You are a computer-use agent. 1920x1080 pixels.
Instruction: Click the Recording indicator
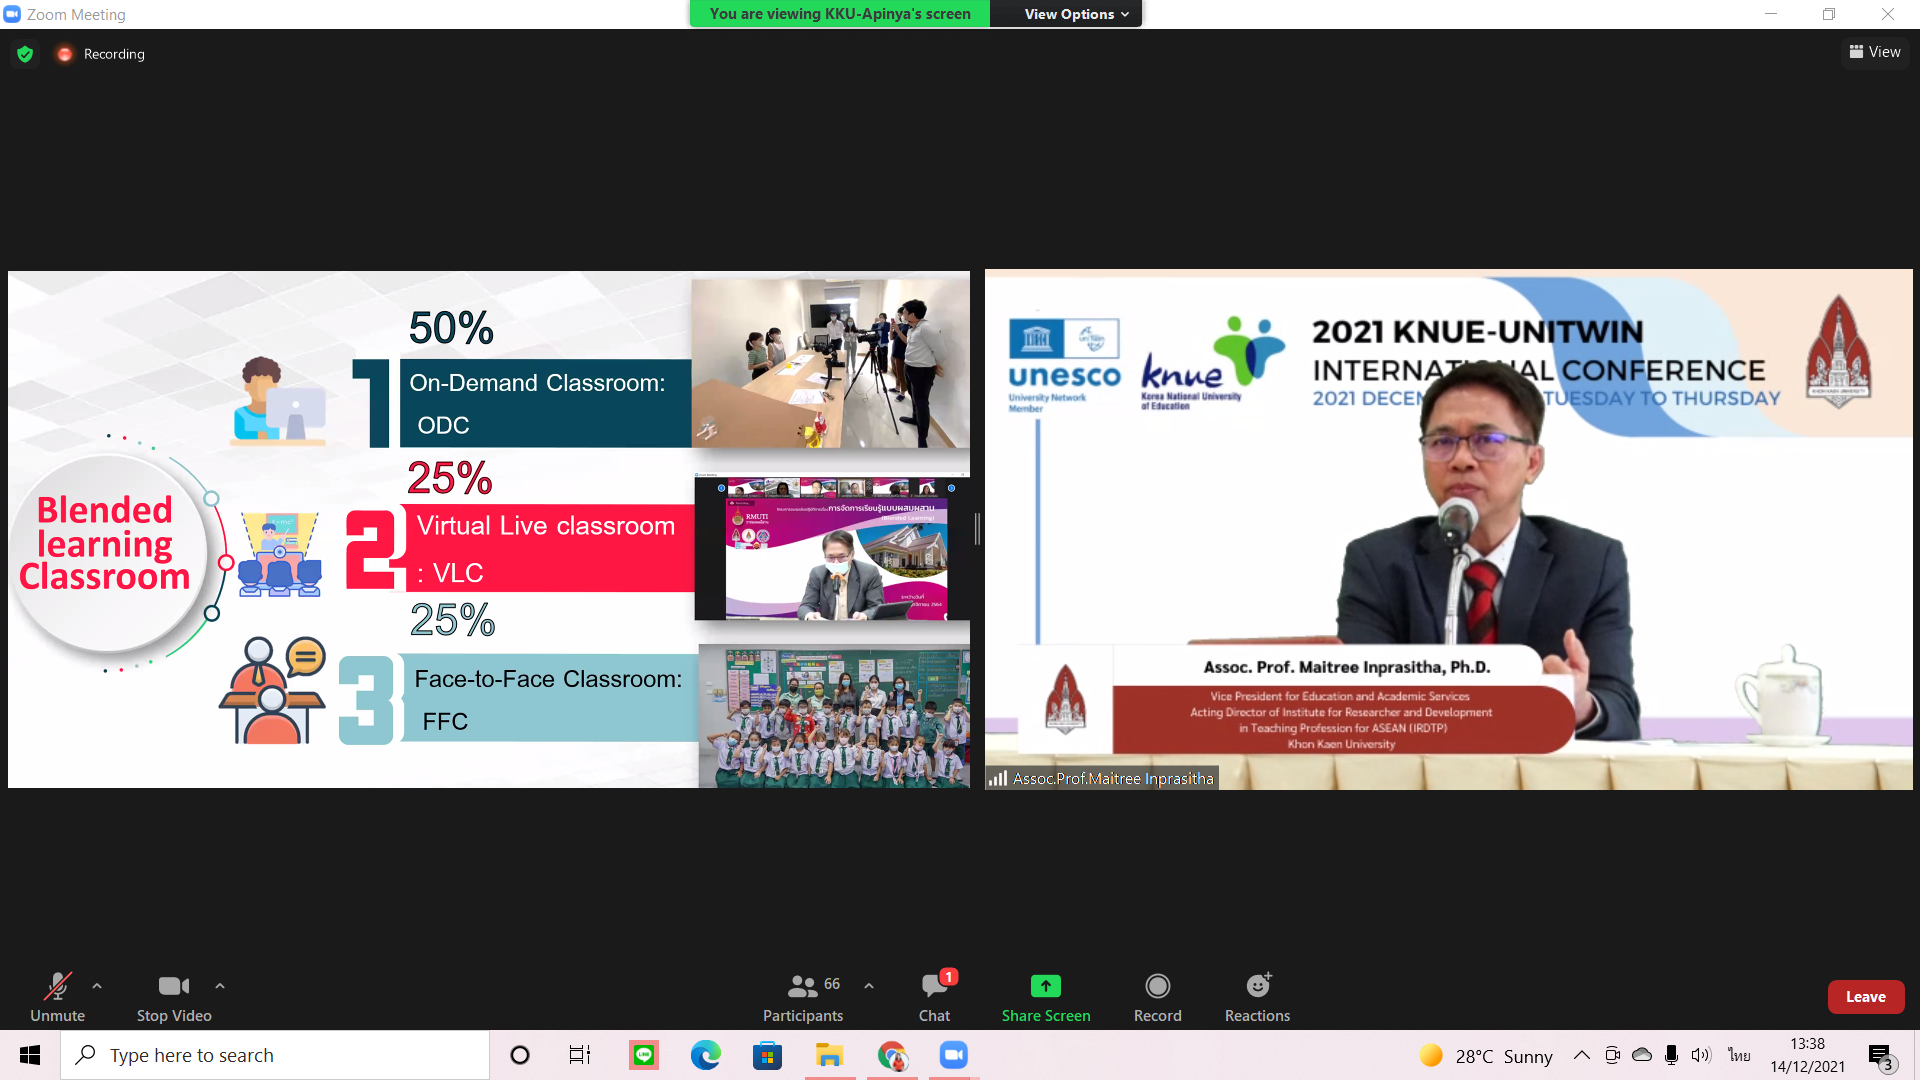pos(101,54)
